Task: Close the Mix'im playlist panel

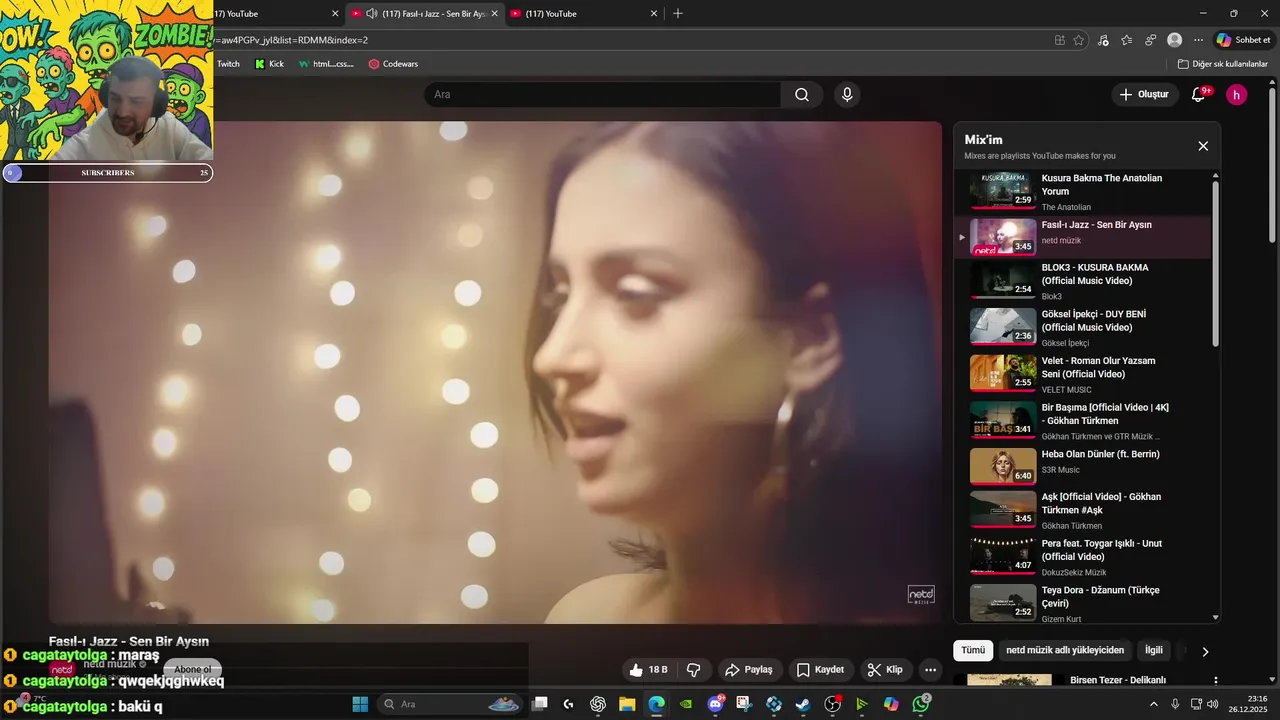Action: pyautogui.click(x=1203, y=146)
